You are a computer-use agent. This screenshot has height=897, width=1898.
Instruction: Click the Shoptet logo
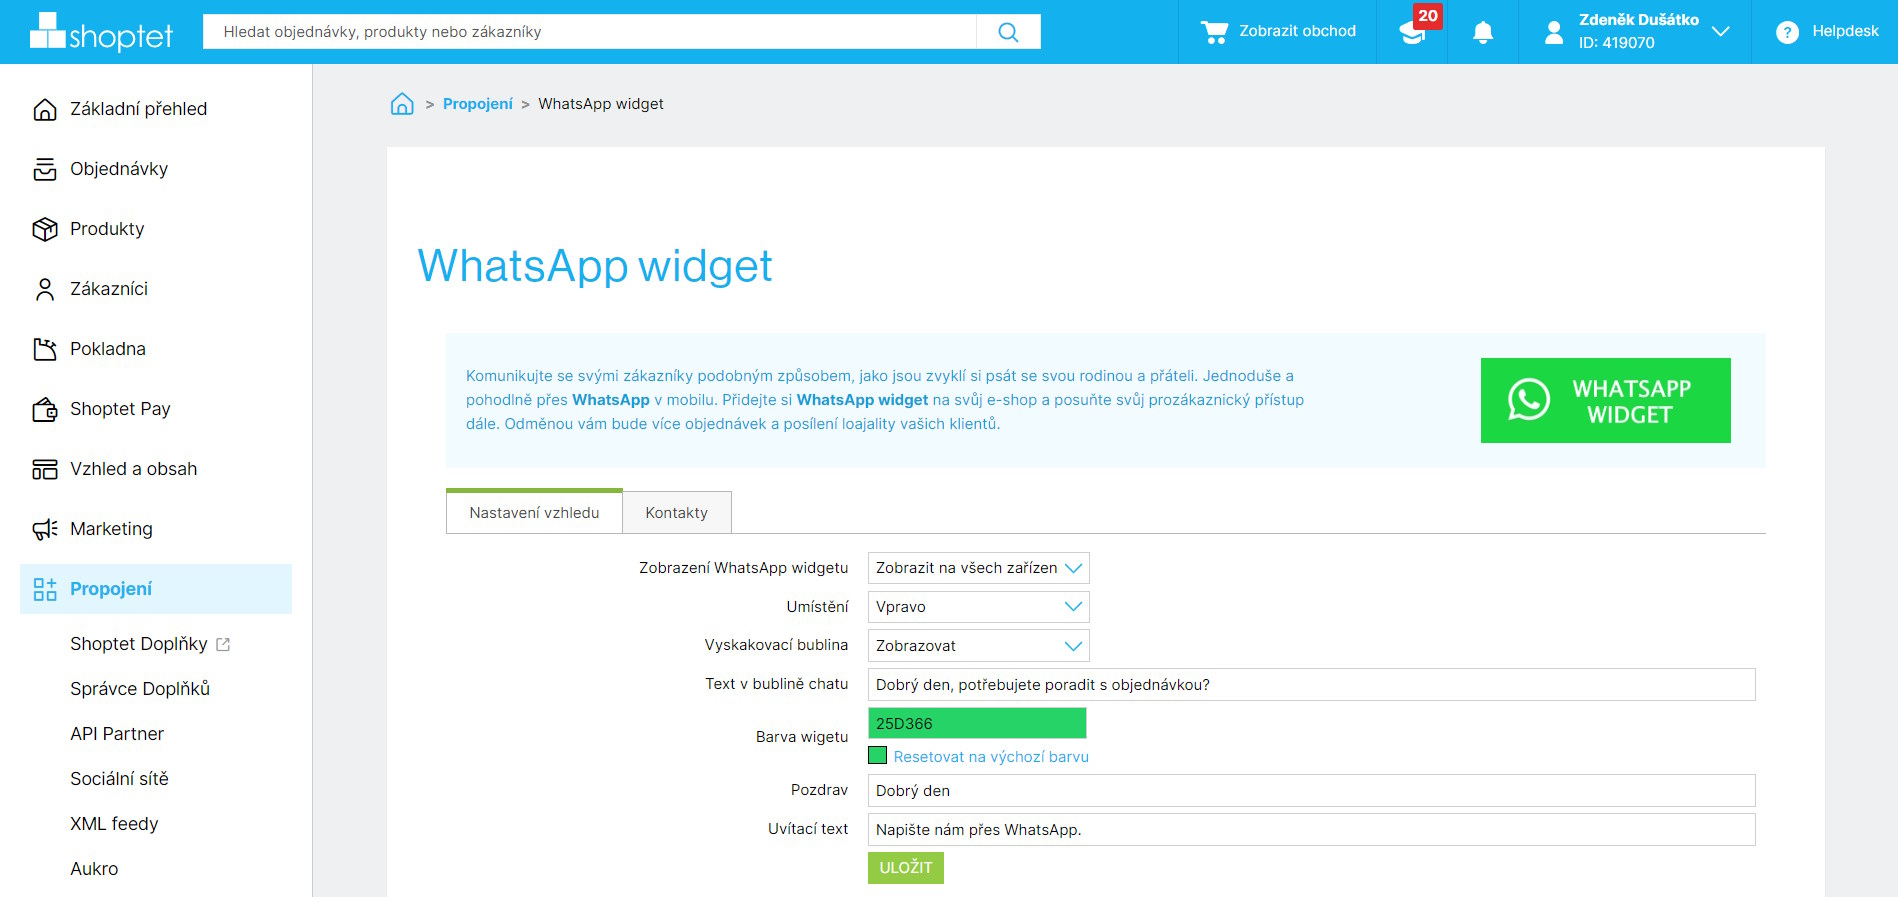pyautogui.click(x=101, y=32)
